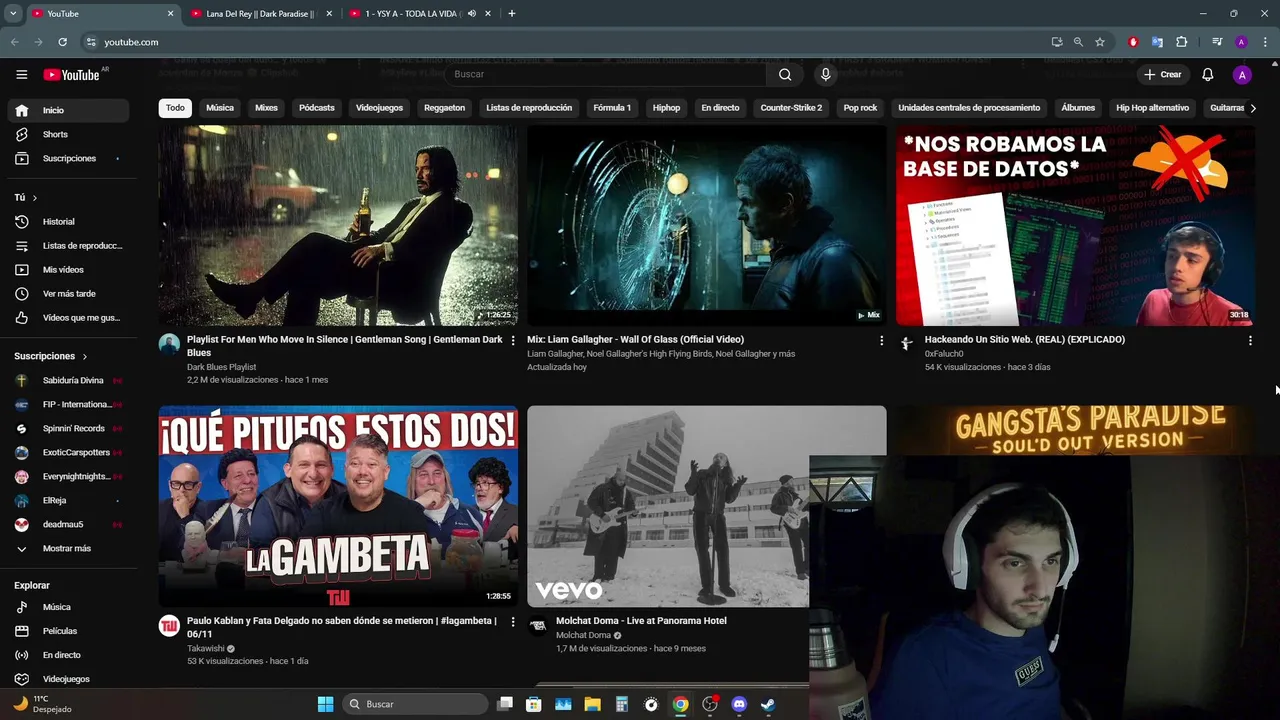
Task: Open Chrome extensions puzzle icon
Action: click(1181, 42)
